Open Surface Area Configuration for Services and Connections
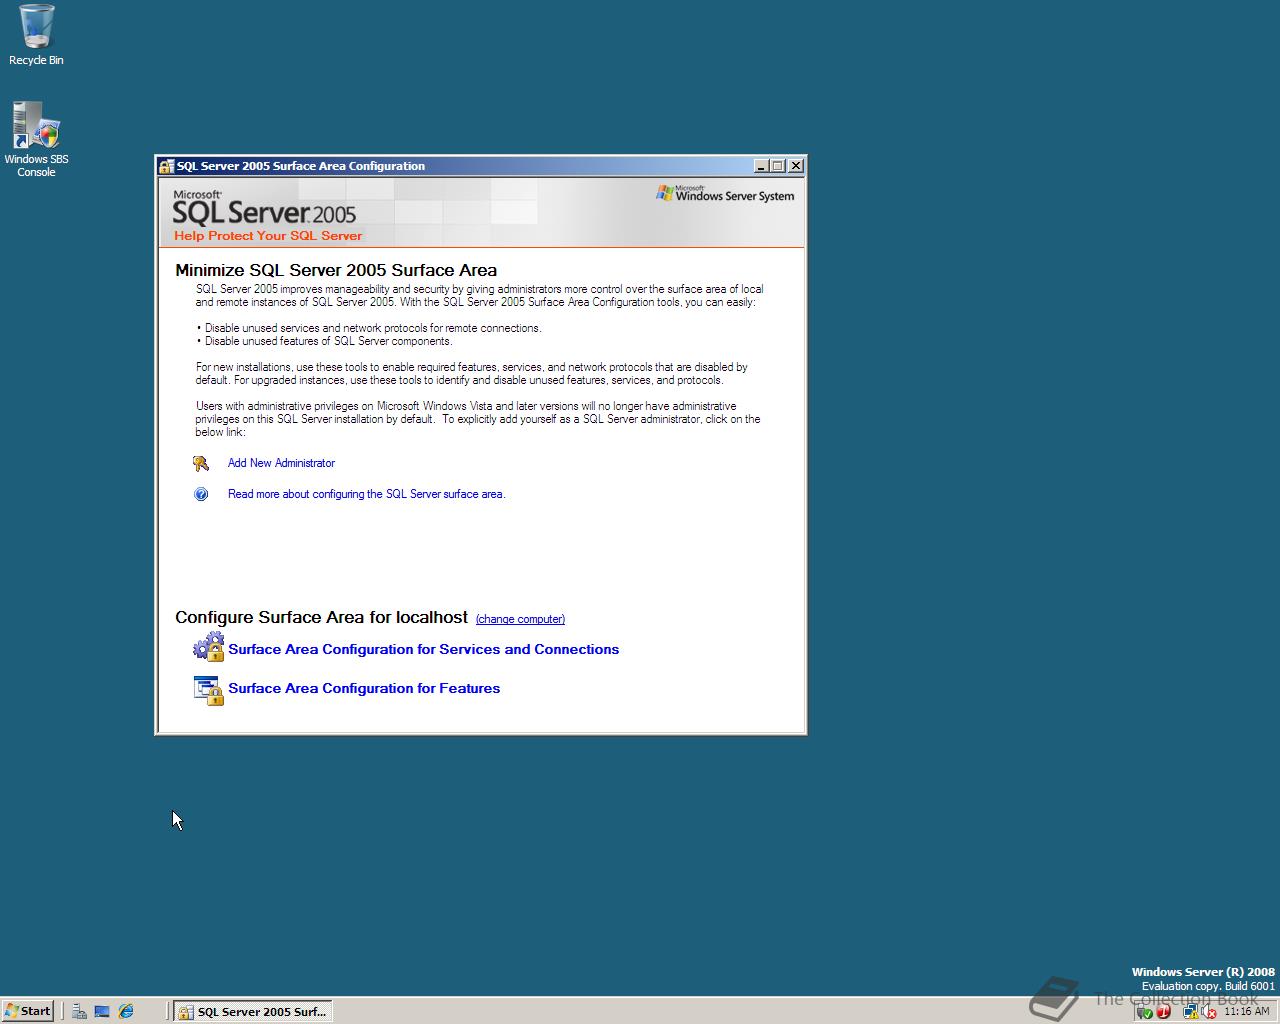 click(423, 649)
